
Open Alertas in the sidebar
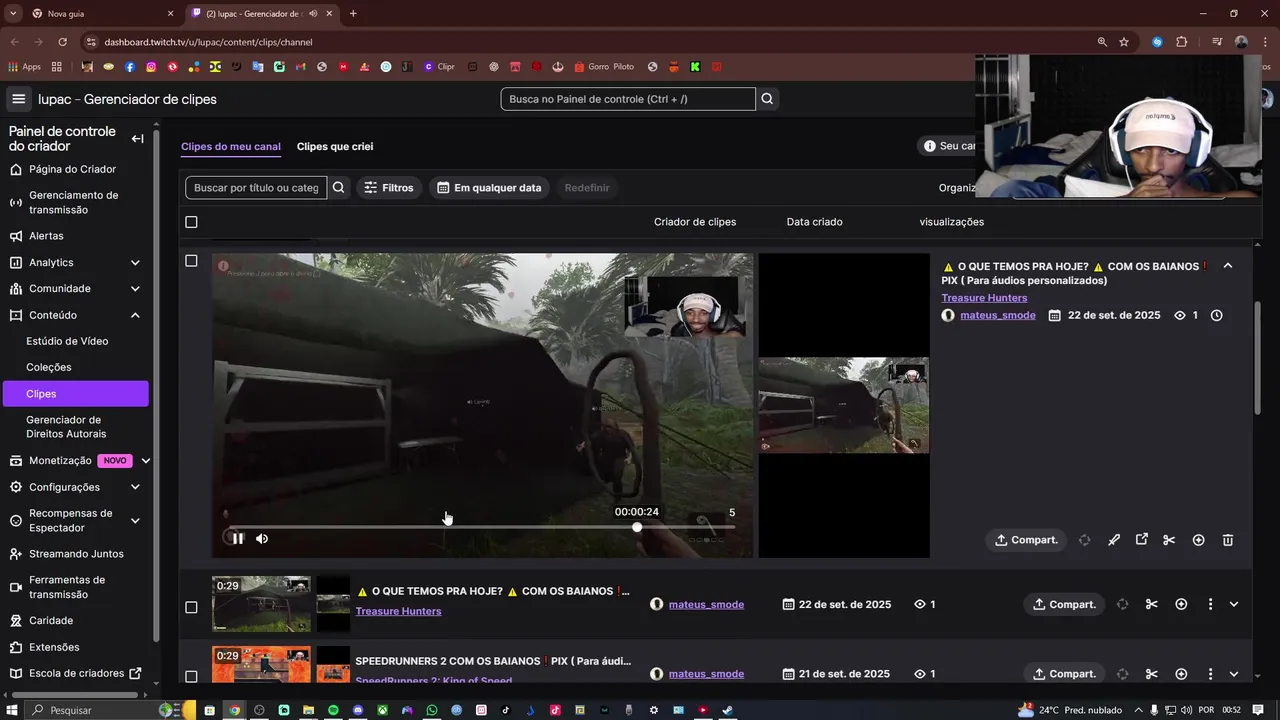[46, 236]
